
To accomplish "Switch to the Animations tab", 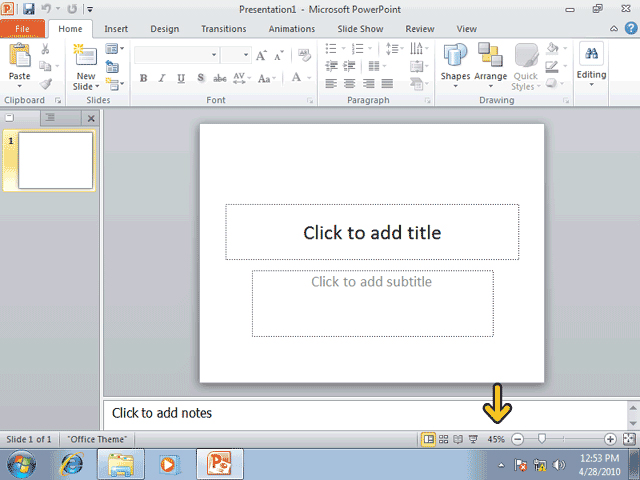I will click(x=292, y=29).
